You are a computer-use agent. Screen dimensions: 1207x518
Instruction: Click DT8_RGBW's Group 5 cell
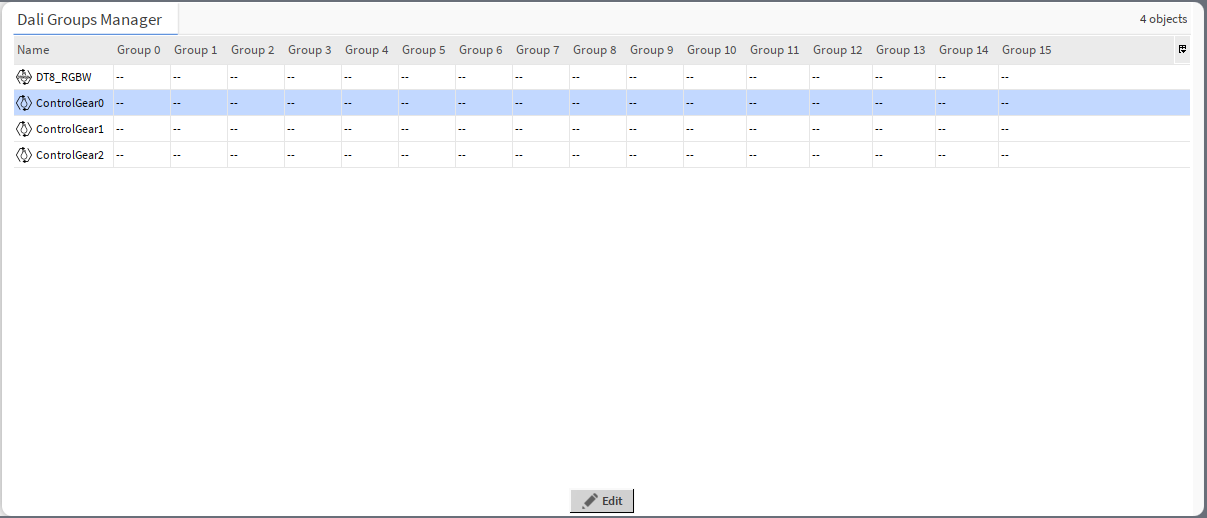[427, 77]
